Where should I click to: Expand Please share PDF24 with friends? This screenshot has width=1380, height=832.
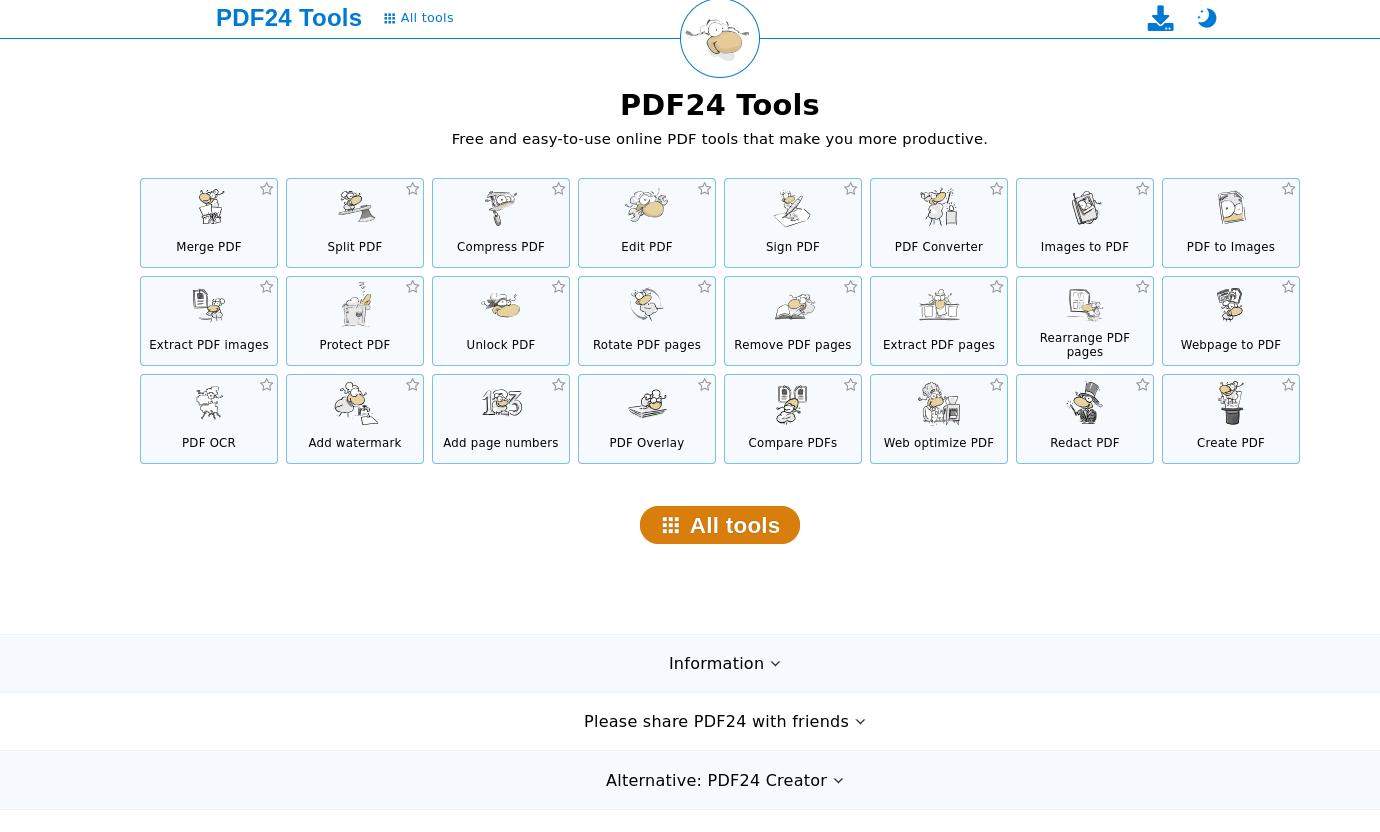click(x=724, y=721)
